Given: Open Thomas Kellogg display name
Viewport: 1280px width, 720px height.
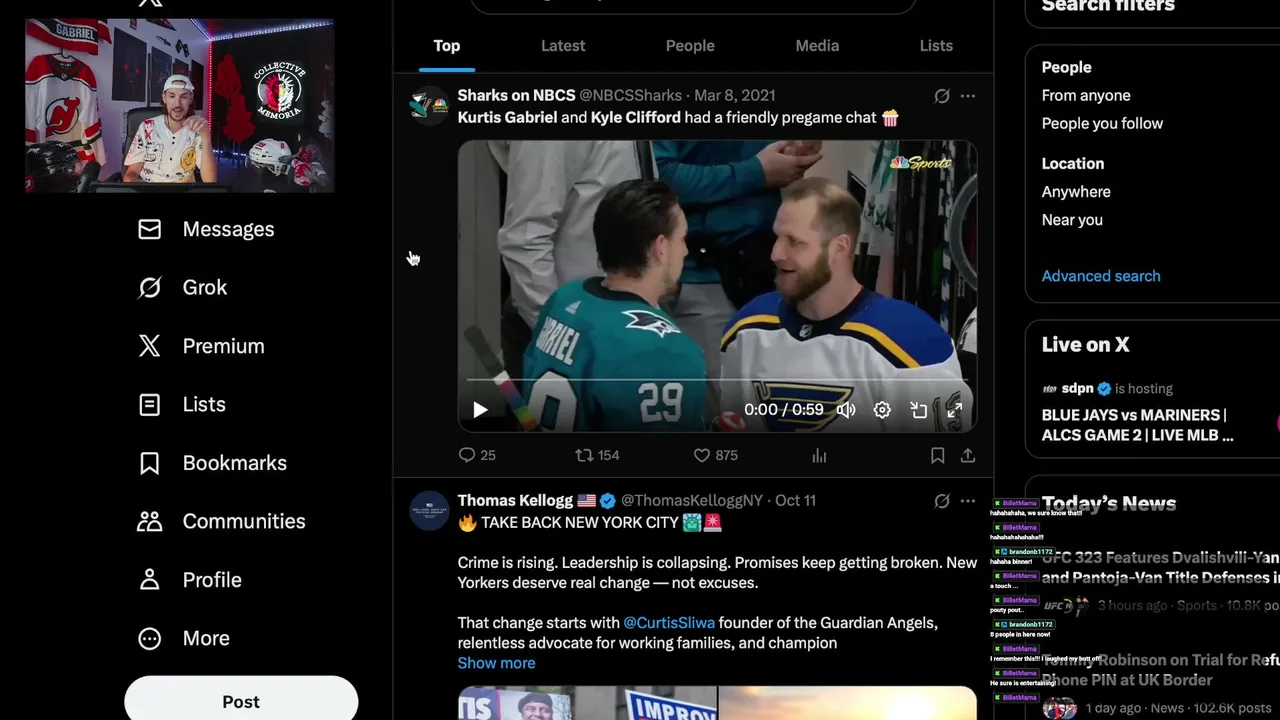Looking at the screenshot, I should click(x=515, y=500).
